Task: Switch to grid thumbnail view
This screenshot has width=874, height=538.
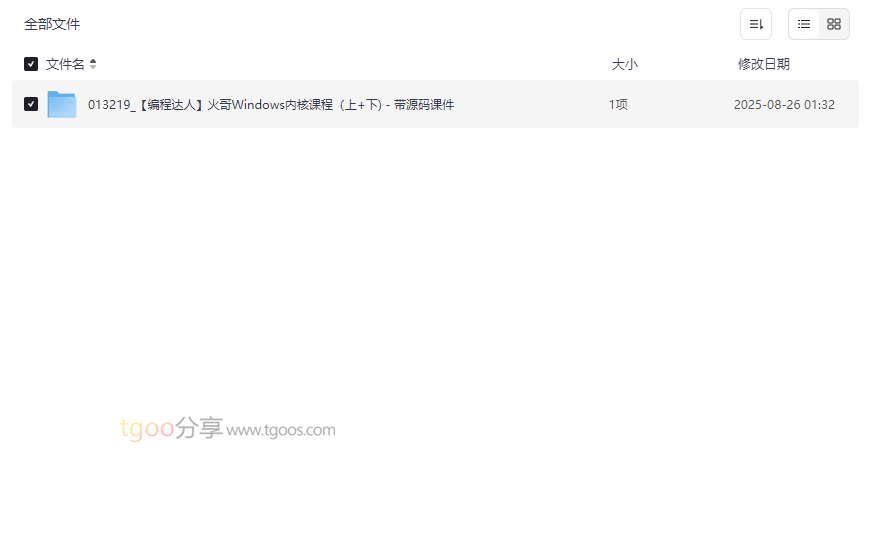Action: [x=833, y=24]
